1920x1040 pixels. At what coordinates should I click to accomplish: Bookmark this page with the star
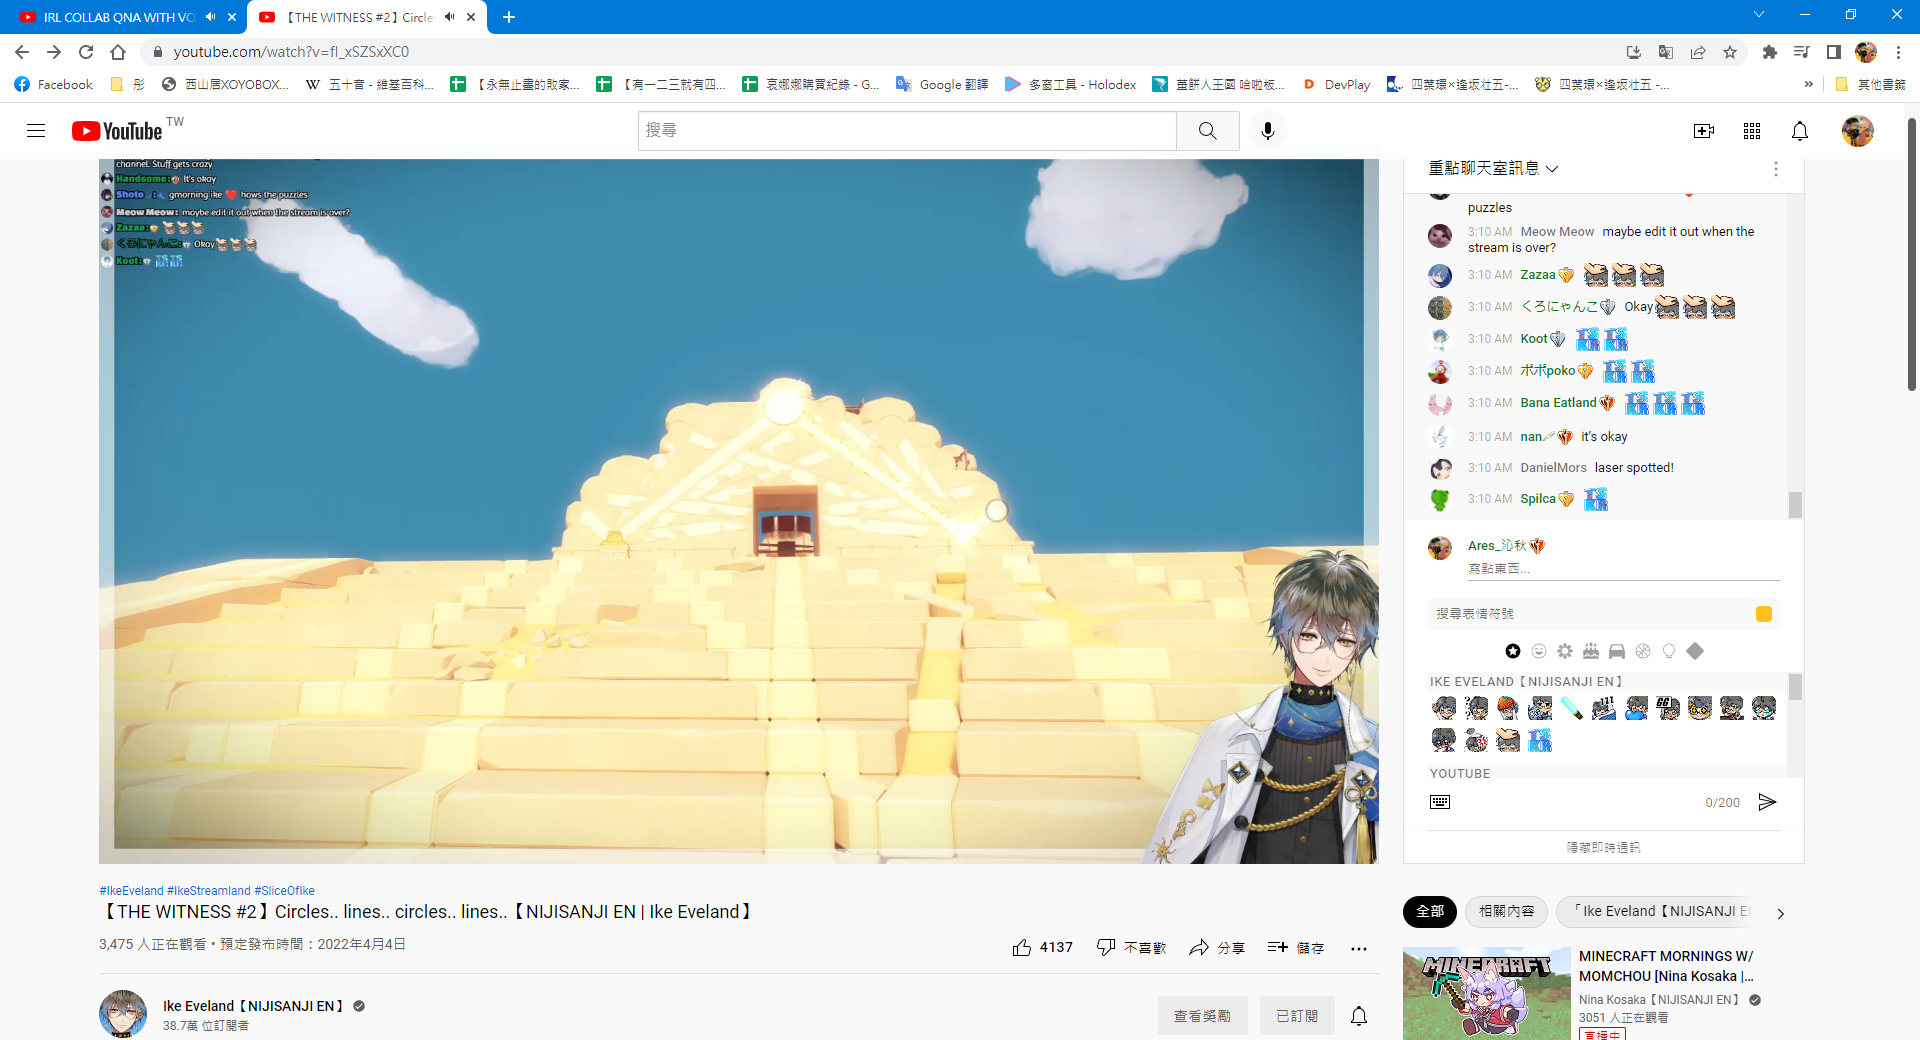(x=1730, y=52)
